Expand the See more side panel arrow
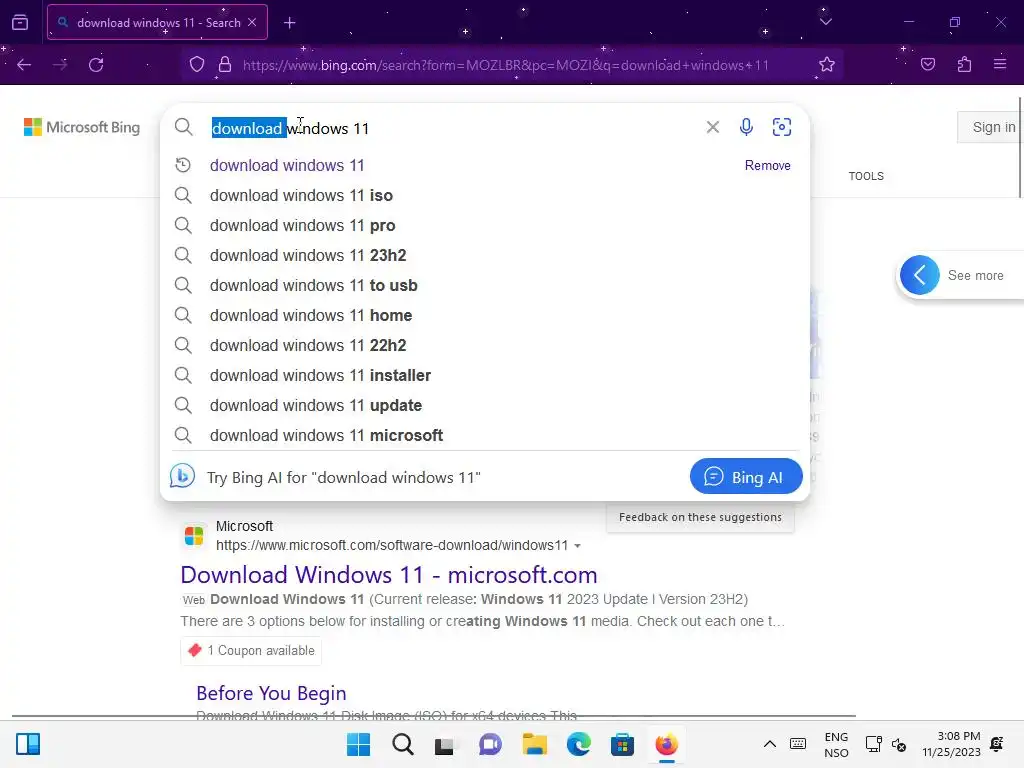Viewport: 1024px width, 768px height. [x=920, y=275]
